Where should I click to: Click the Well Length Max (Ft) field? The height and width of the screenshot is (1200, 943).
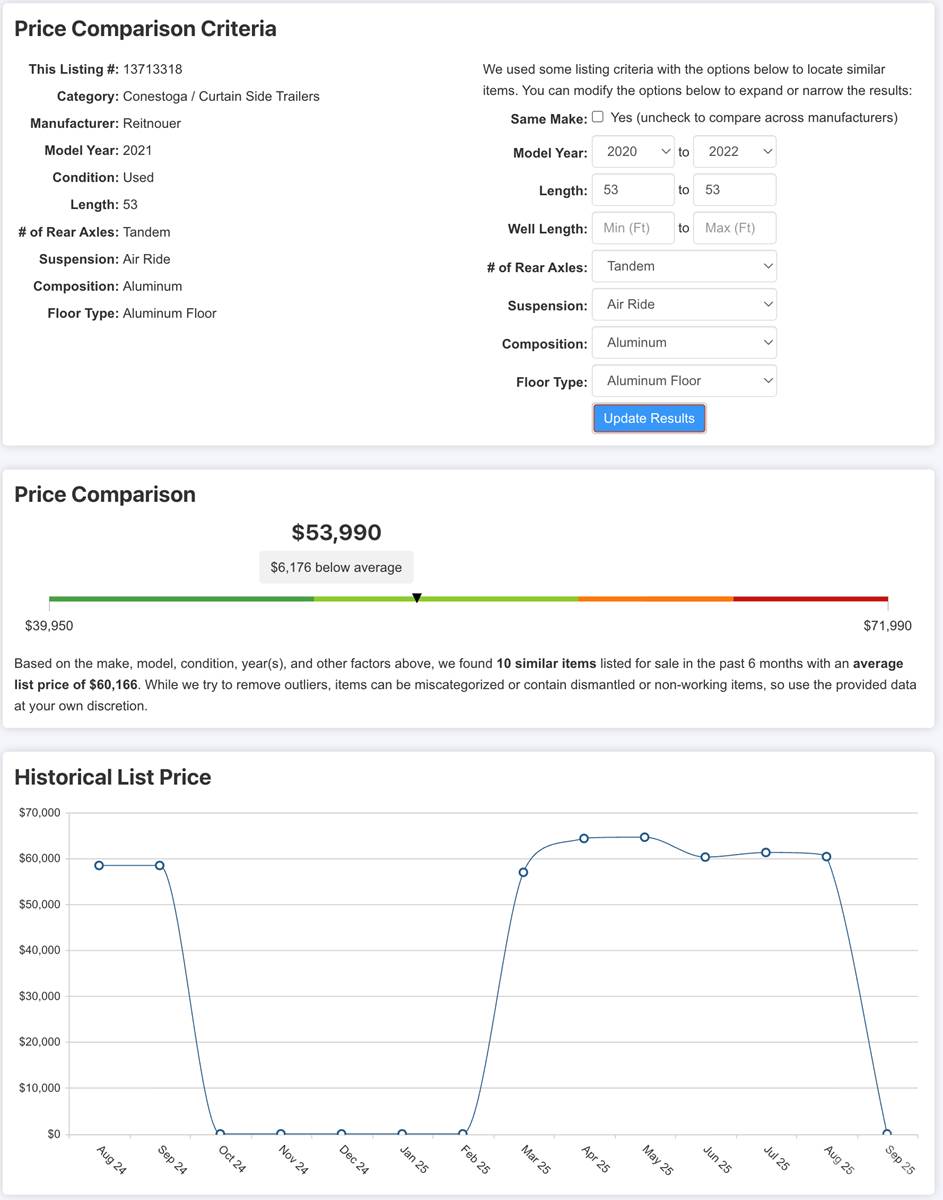(x=735, y=228)
